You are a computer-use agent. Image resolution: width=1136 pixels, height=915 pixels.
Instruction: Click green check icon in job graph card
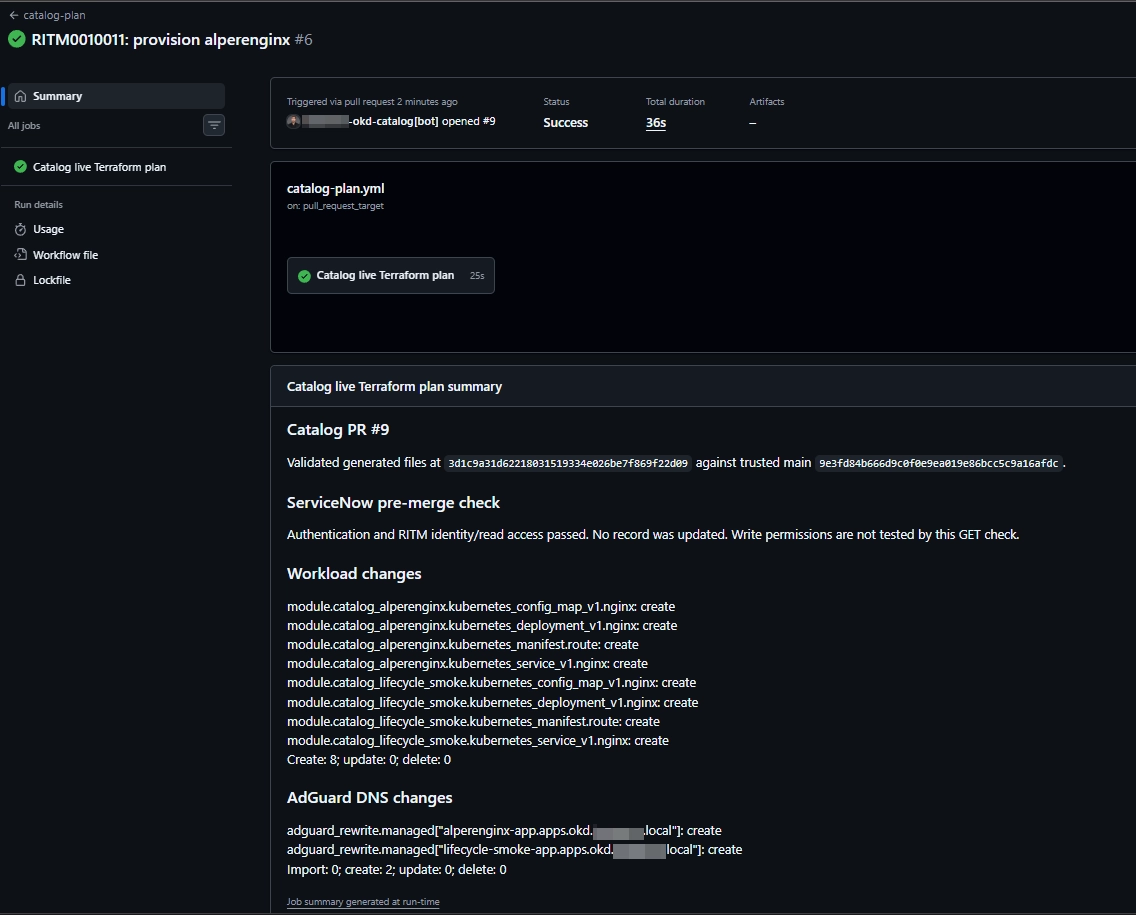[304, 275]
